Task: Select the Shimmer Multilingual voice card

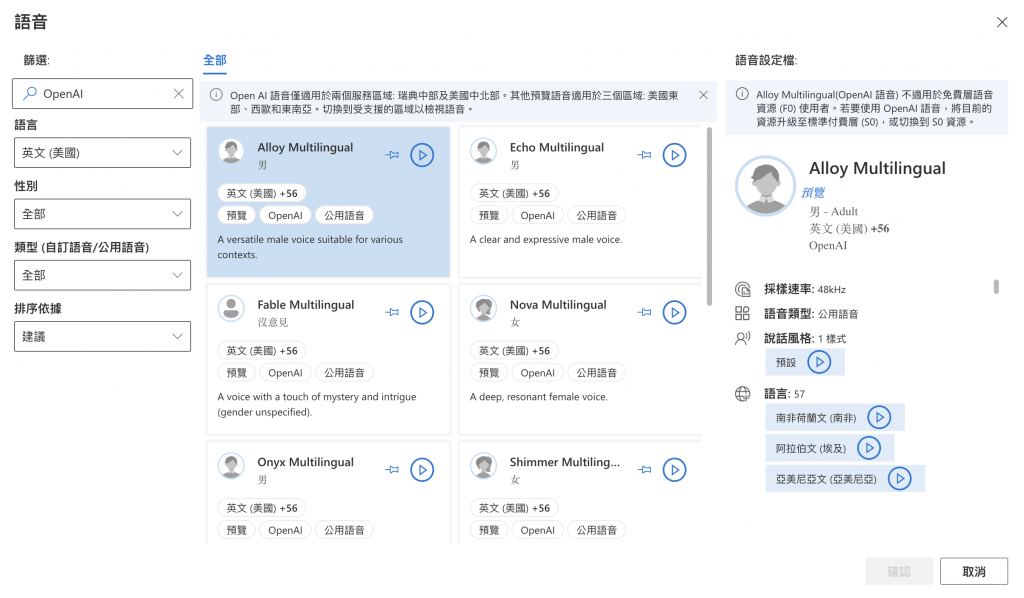Action: pos(581,493)
